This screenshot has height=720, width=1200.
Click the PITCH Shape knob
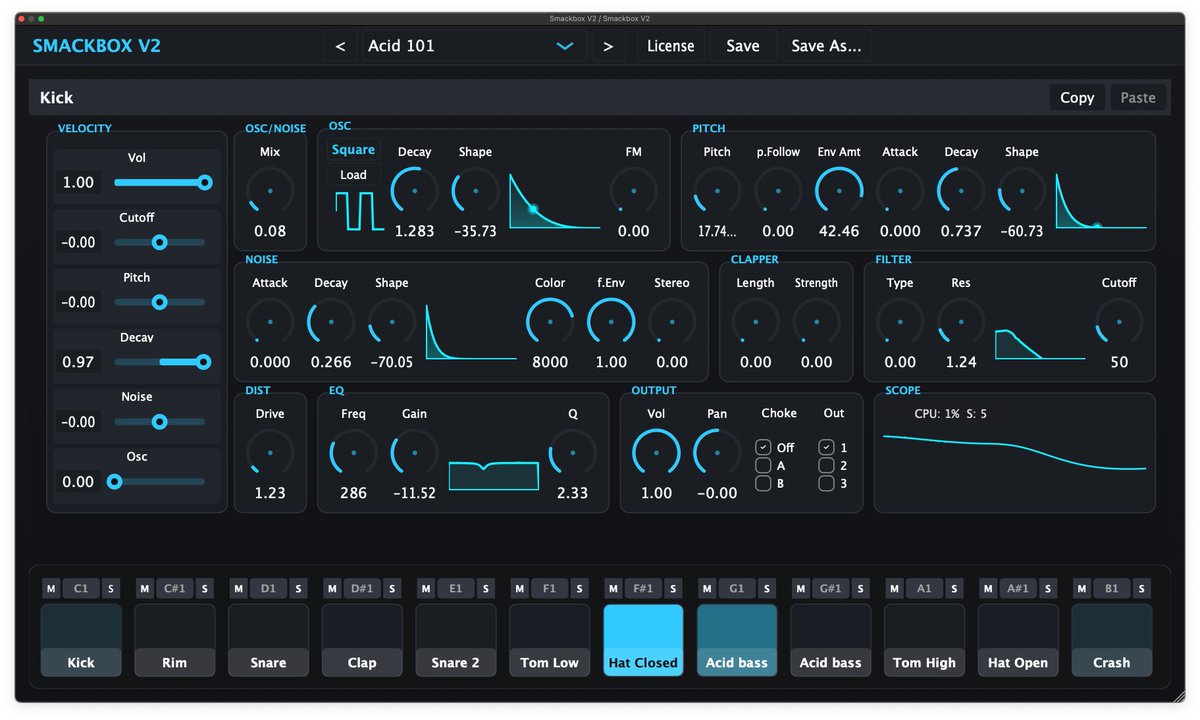pos(1022,190)
